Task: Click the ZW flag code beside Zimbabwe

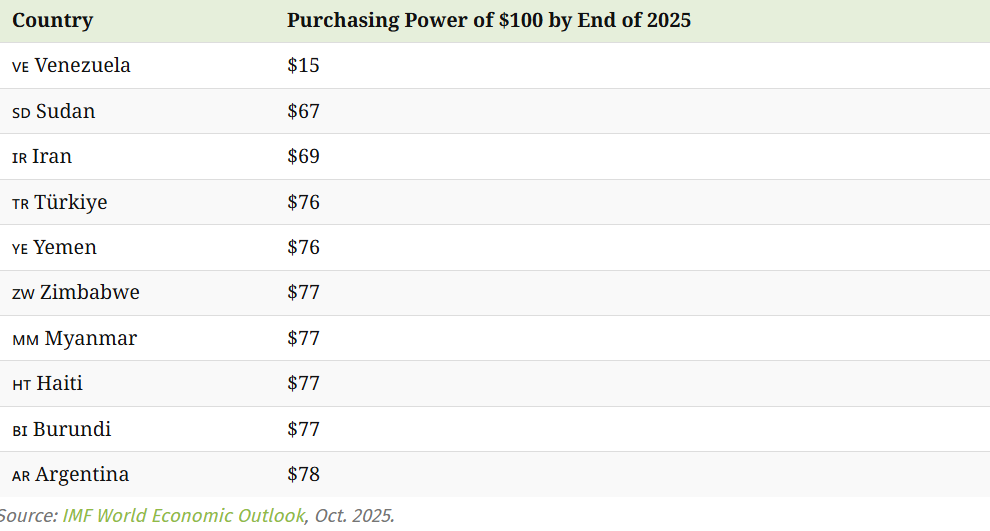Action: click(x=23, y=294)
